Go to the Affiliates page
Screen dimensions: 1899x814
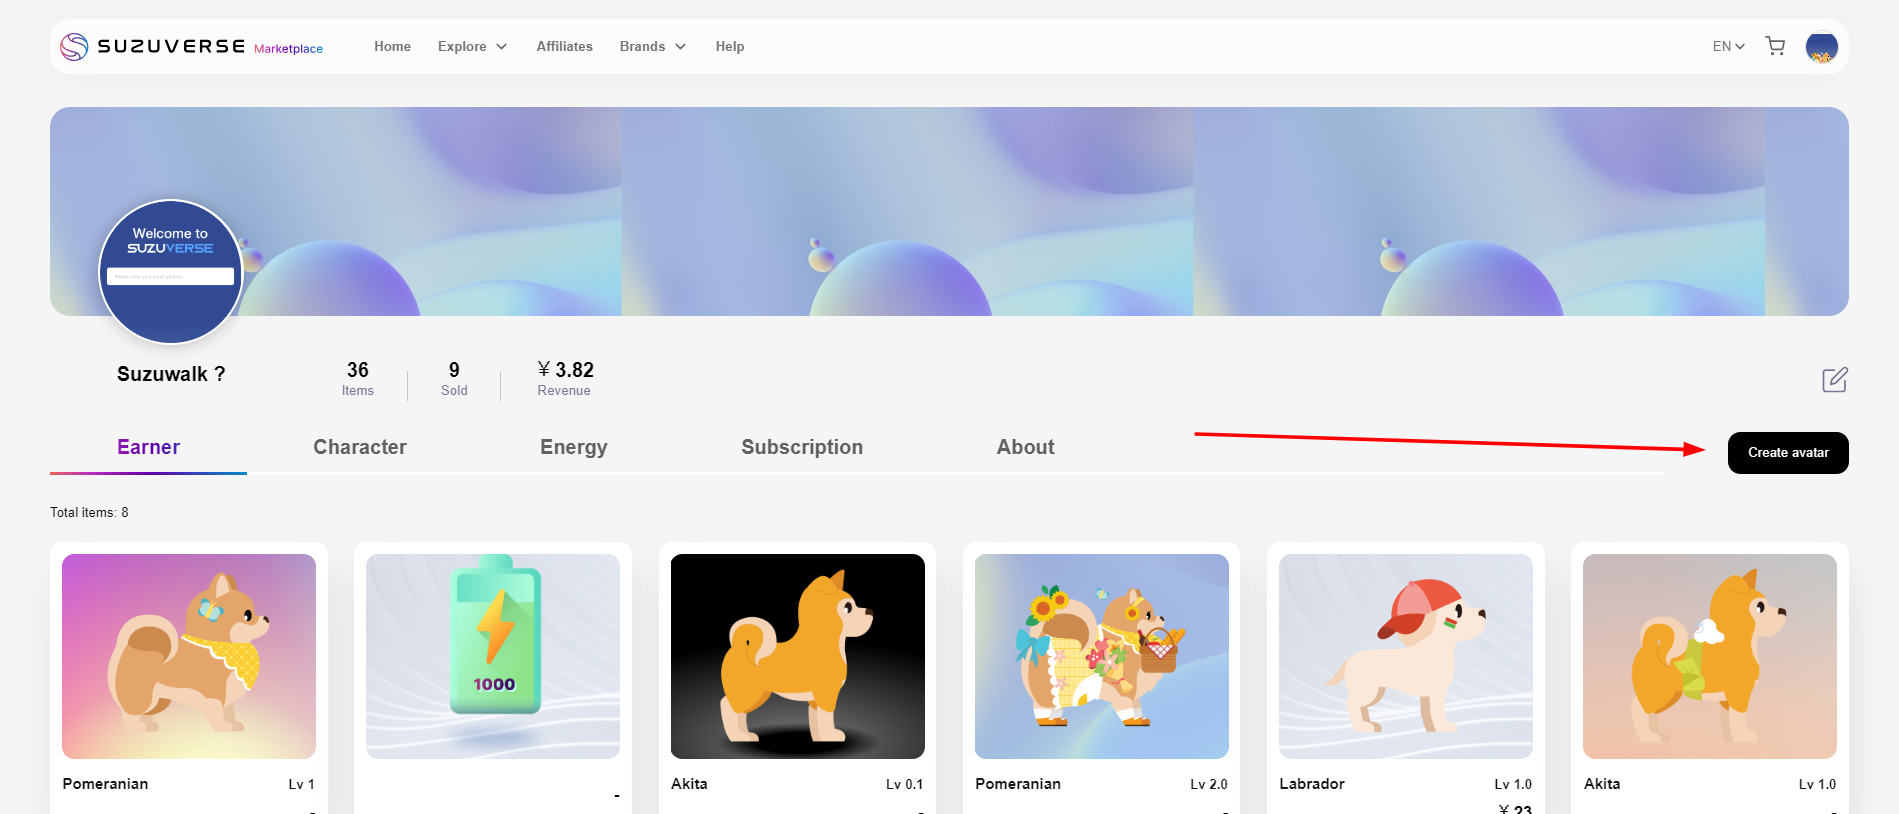tap(564, 47)
